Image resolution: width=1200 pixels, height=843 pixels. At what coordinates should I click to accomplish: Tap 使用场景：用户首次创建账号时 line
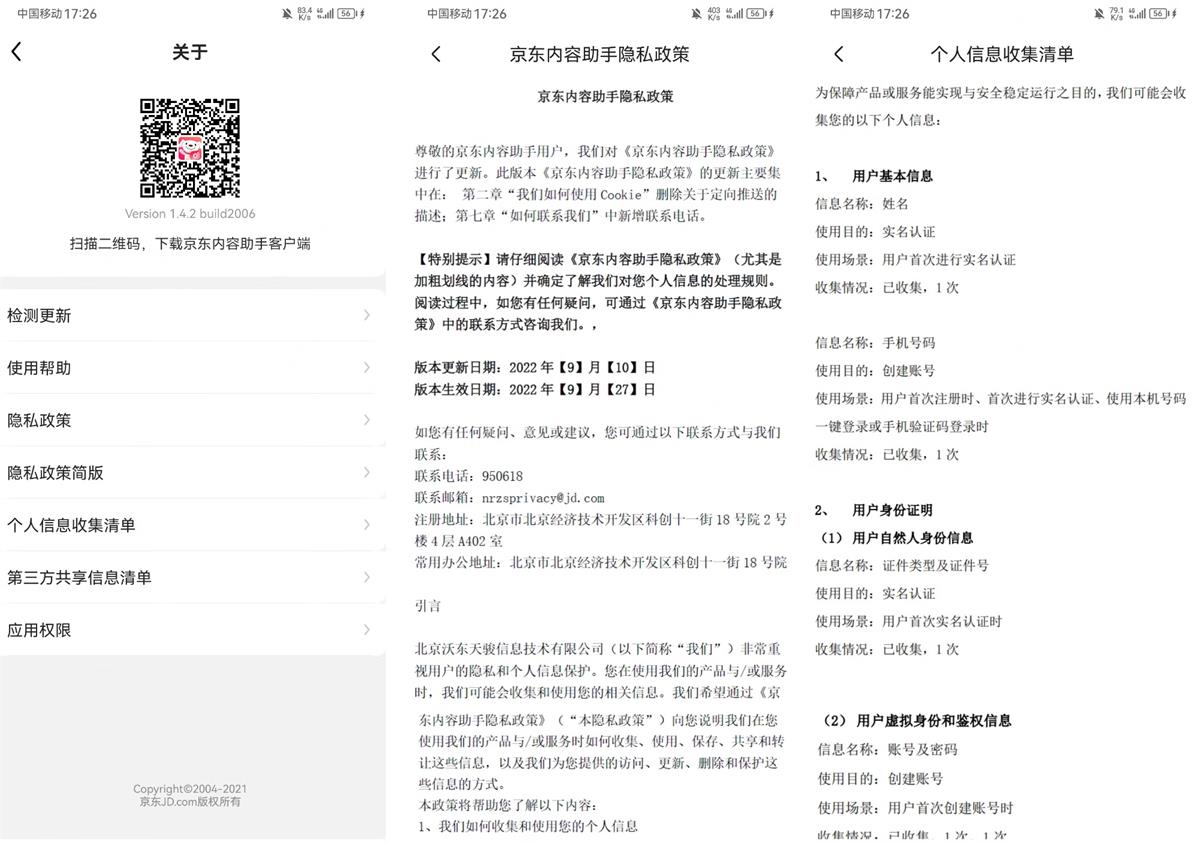tap(916, 808)
